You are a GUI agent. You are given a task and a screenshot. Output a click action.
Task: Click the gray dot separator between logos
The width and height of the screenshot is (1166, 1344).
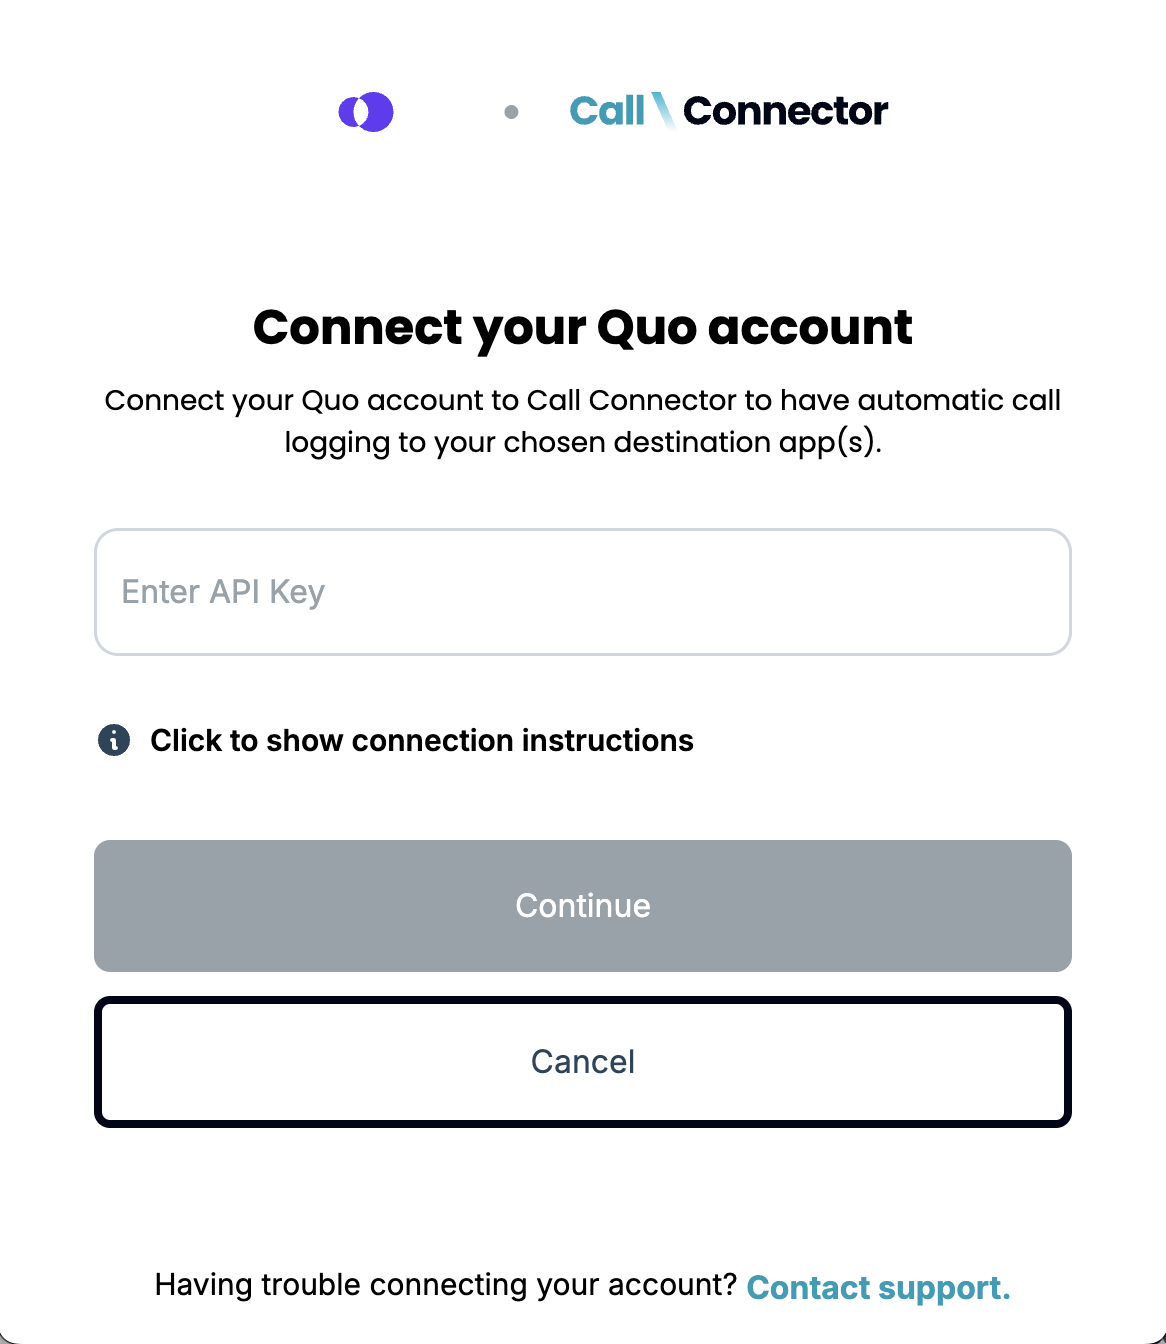point(511,112)
